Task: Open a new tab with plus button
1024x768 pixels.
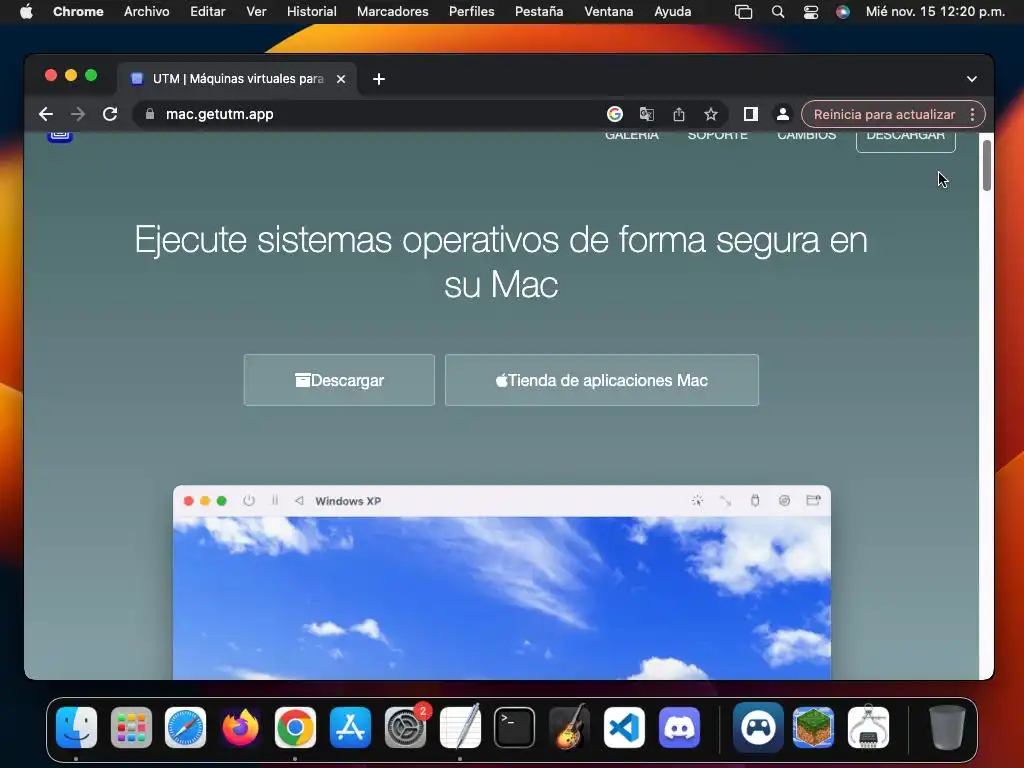Action: [379, 79]
